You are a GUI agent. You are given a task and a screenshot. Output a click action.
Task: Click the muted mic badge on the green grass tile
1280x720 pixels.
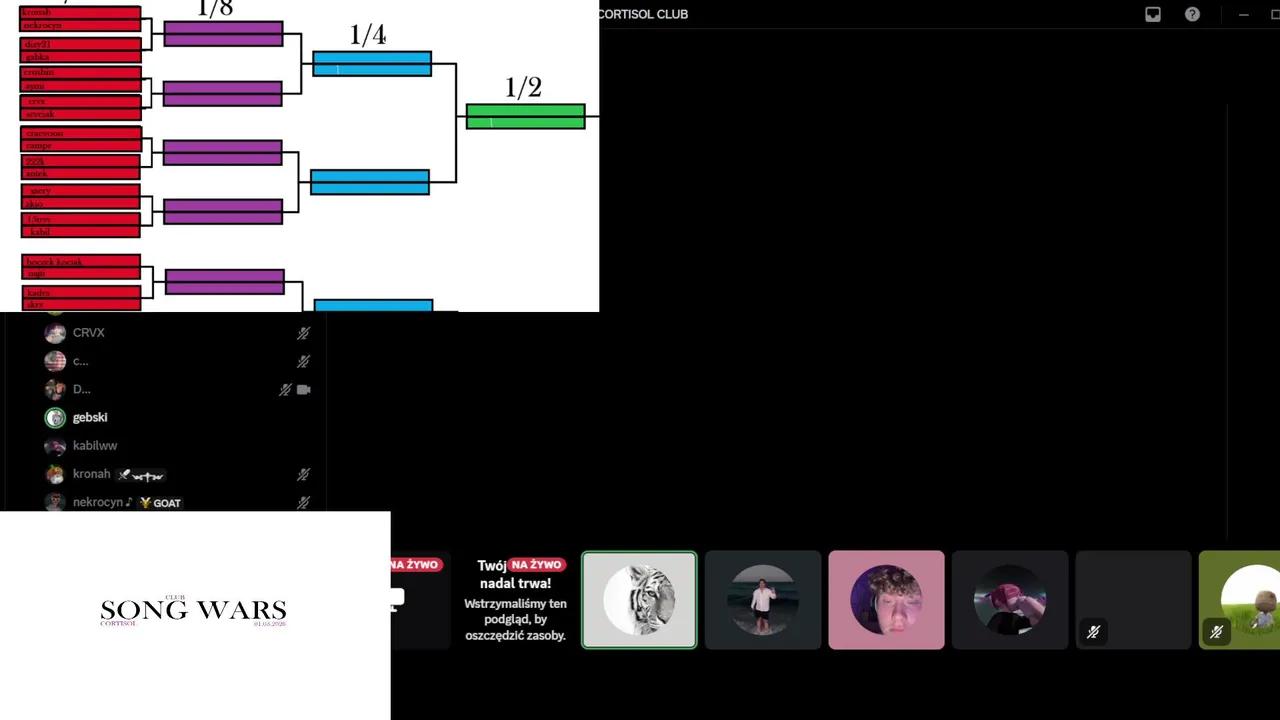(x=1216, y=632)
